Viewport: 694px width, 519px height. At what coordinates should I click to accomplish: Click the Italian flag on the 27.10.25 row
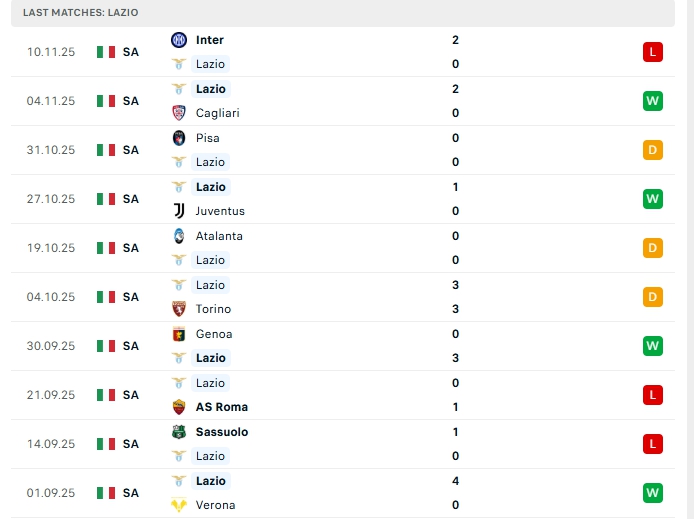tap(106, 199)
